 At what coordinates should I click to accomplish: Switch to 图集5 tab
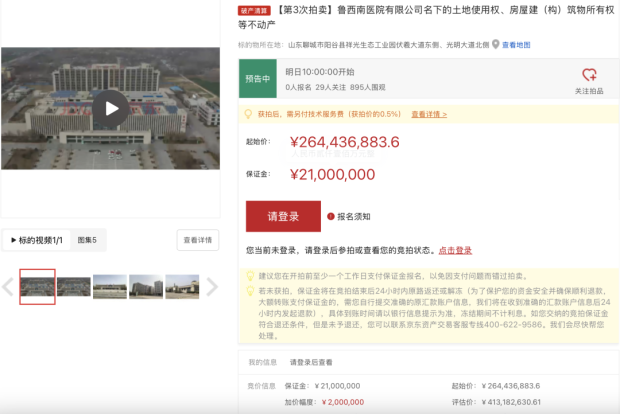87,240
